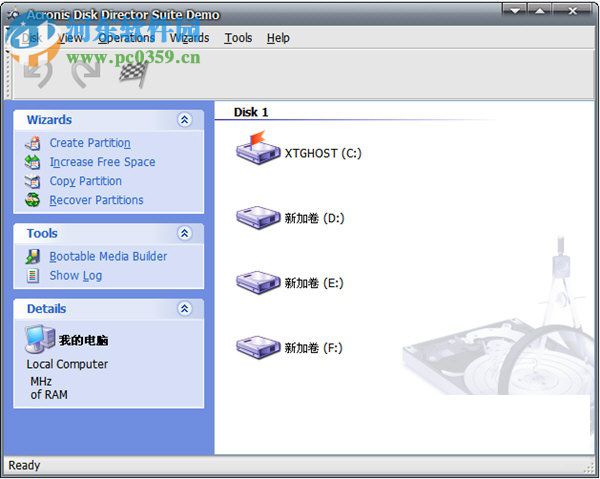Select the E: volume drive icon
Viewport: 600px width, 479px height.
click(258, 282)
